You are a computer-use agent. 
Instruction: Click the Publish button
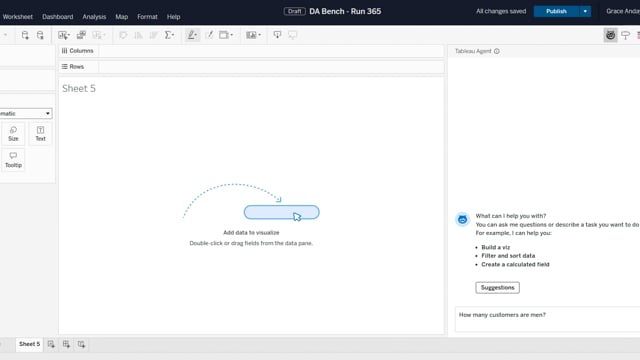point(556,11)
